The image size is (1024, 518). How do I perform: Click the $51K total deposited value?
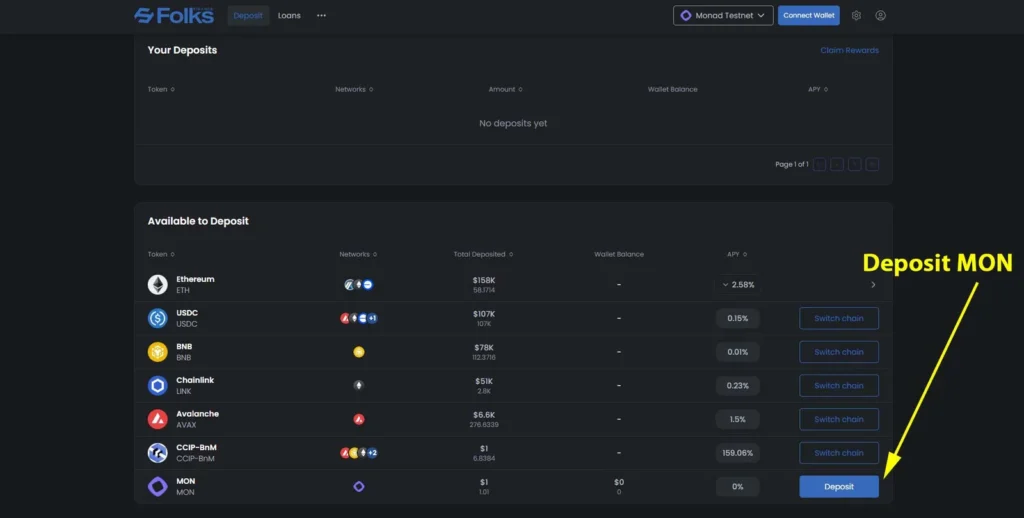tap(484, 381)
